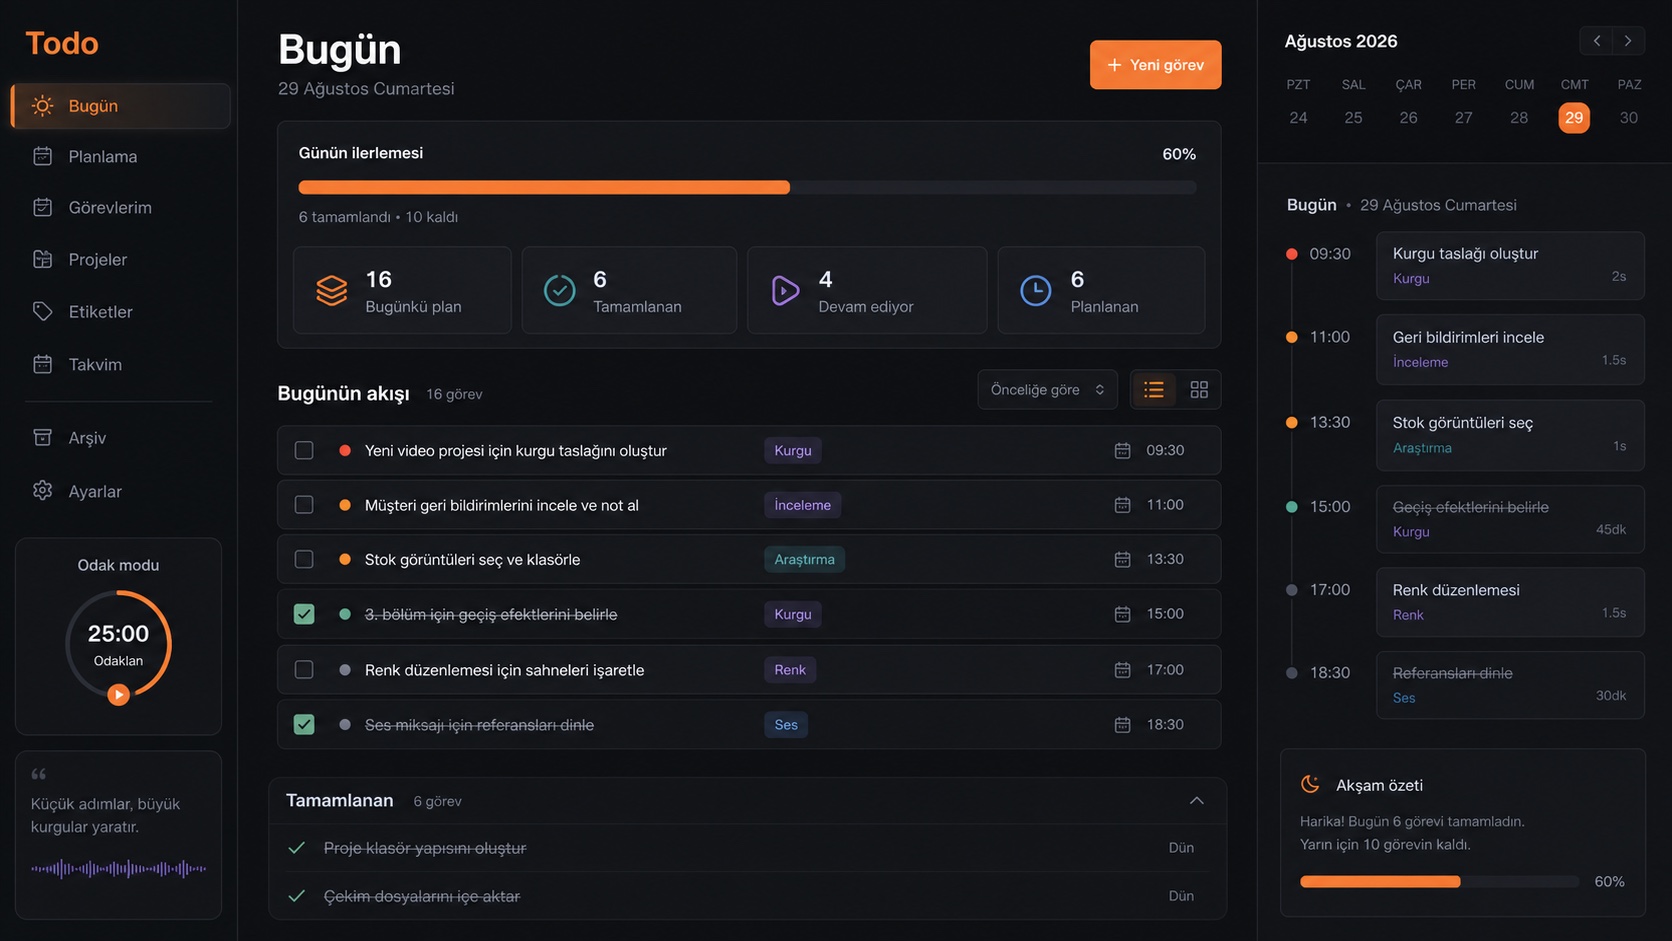This screenshot has height=941, width=1672.
Task: Go to next month in calendar
Action: pyautogui.click(x=1628, y=41)
